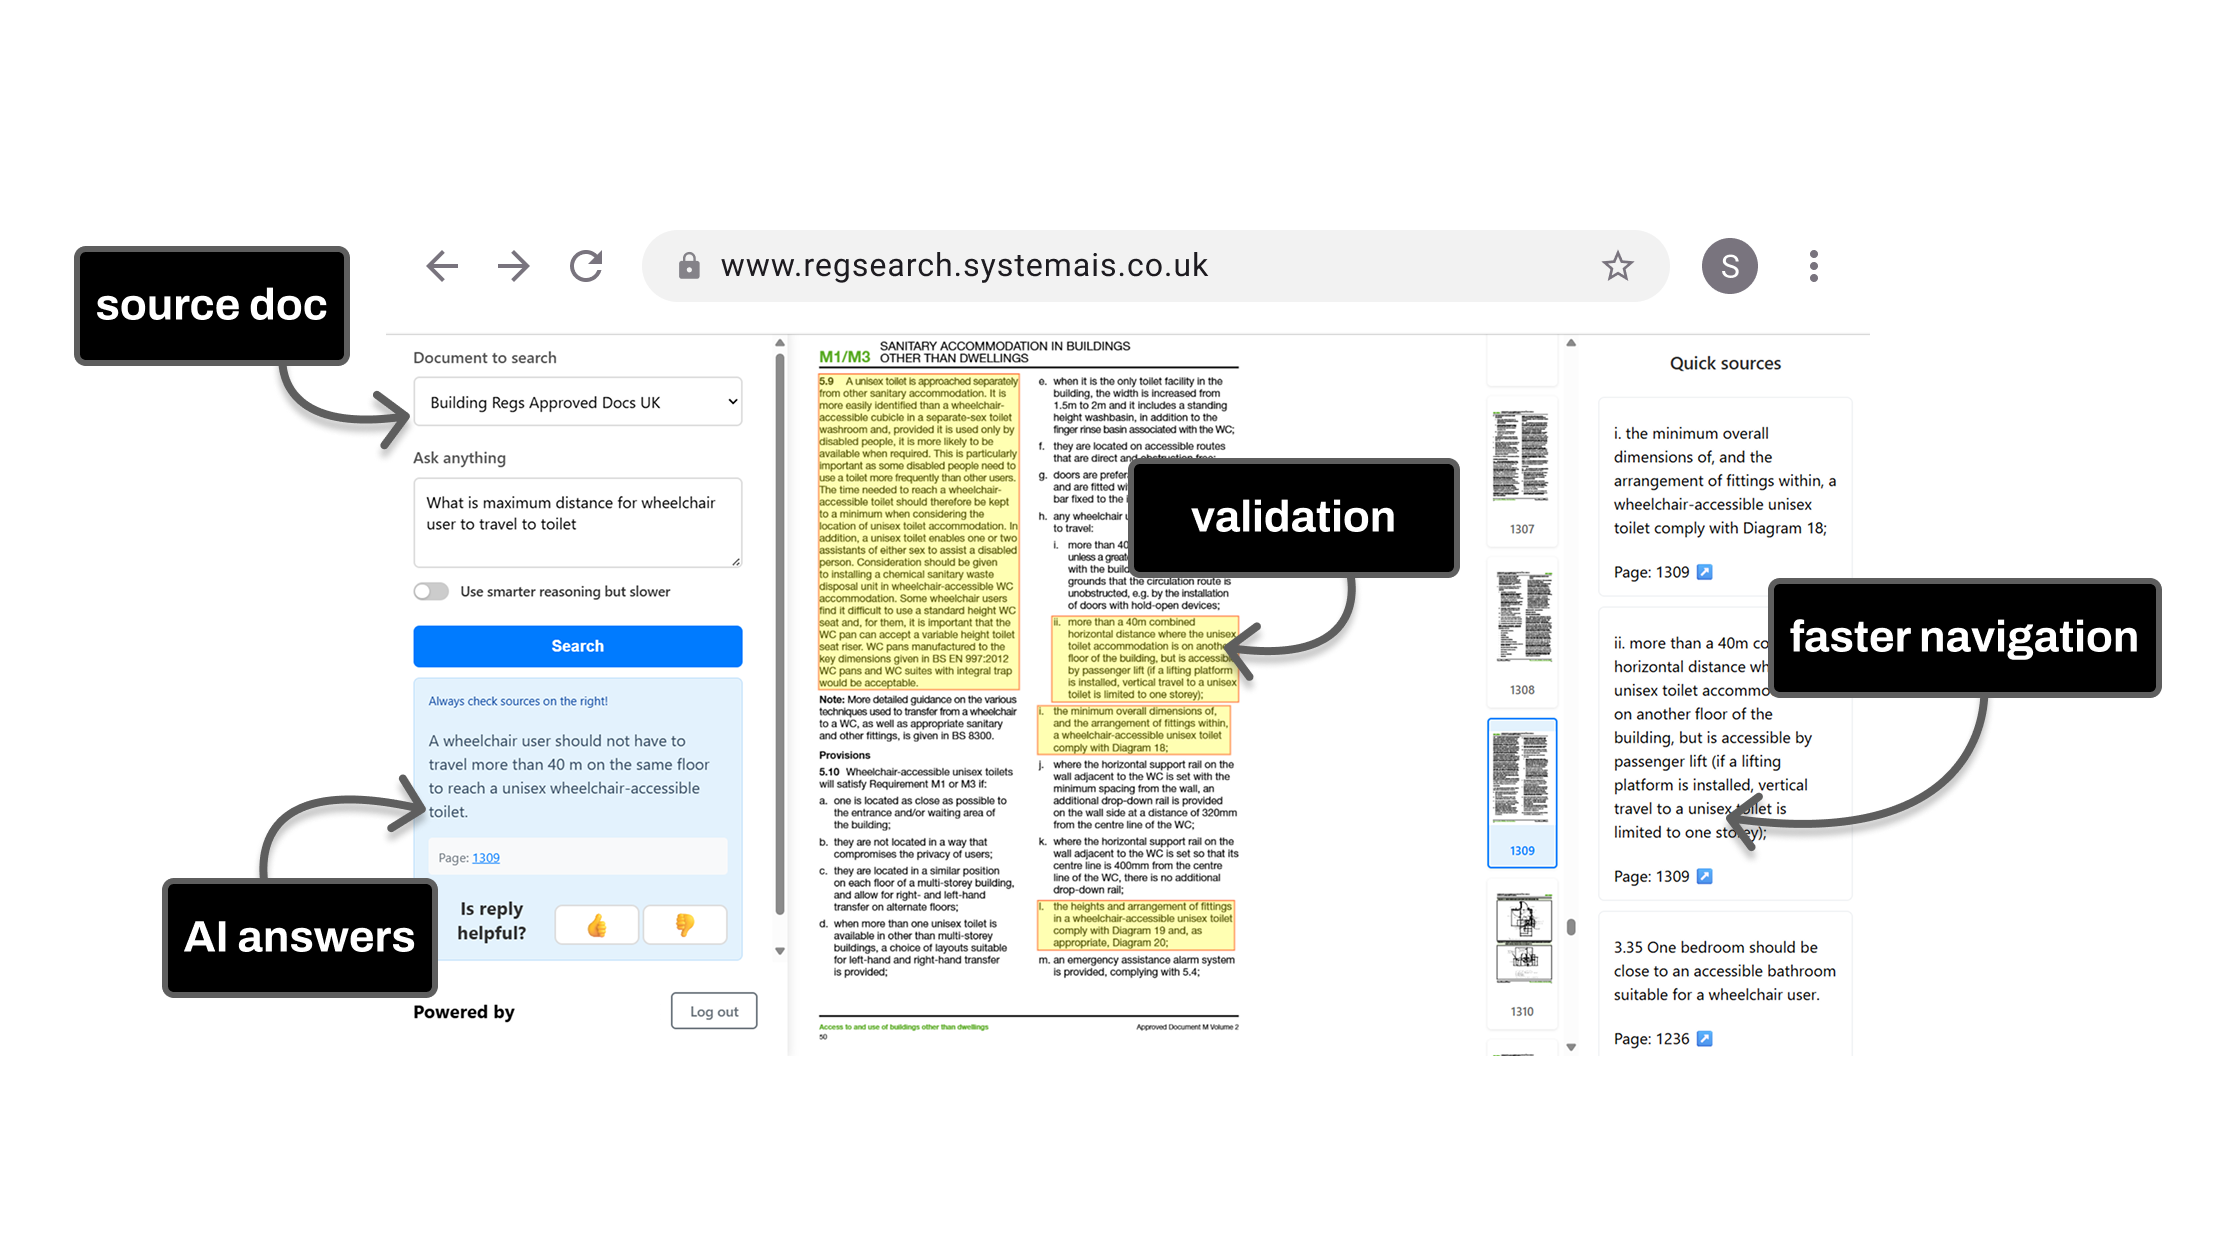Click thumbs up feedback icon
The height and width of the screenshot is (1256, 2234).
click(x=597, y=925)
